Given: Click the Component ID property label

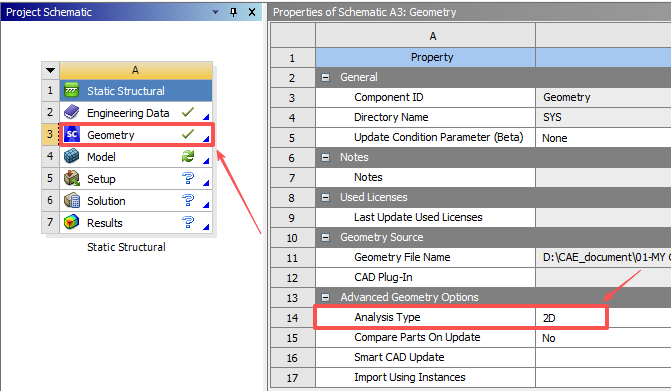Looking at the screenshot, I should pyautogui.click(x=389, y=98).
